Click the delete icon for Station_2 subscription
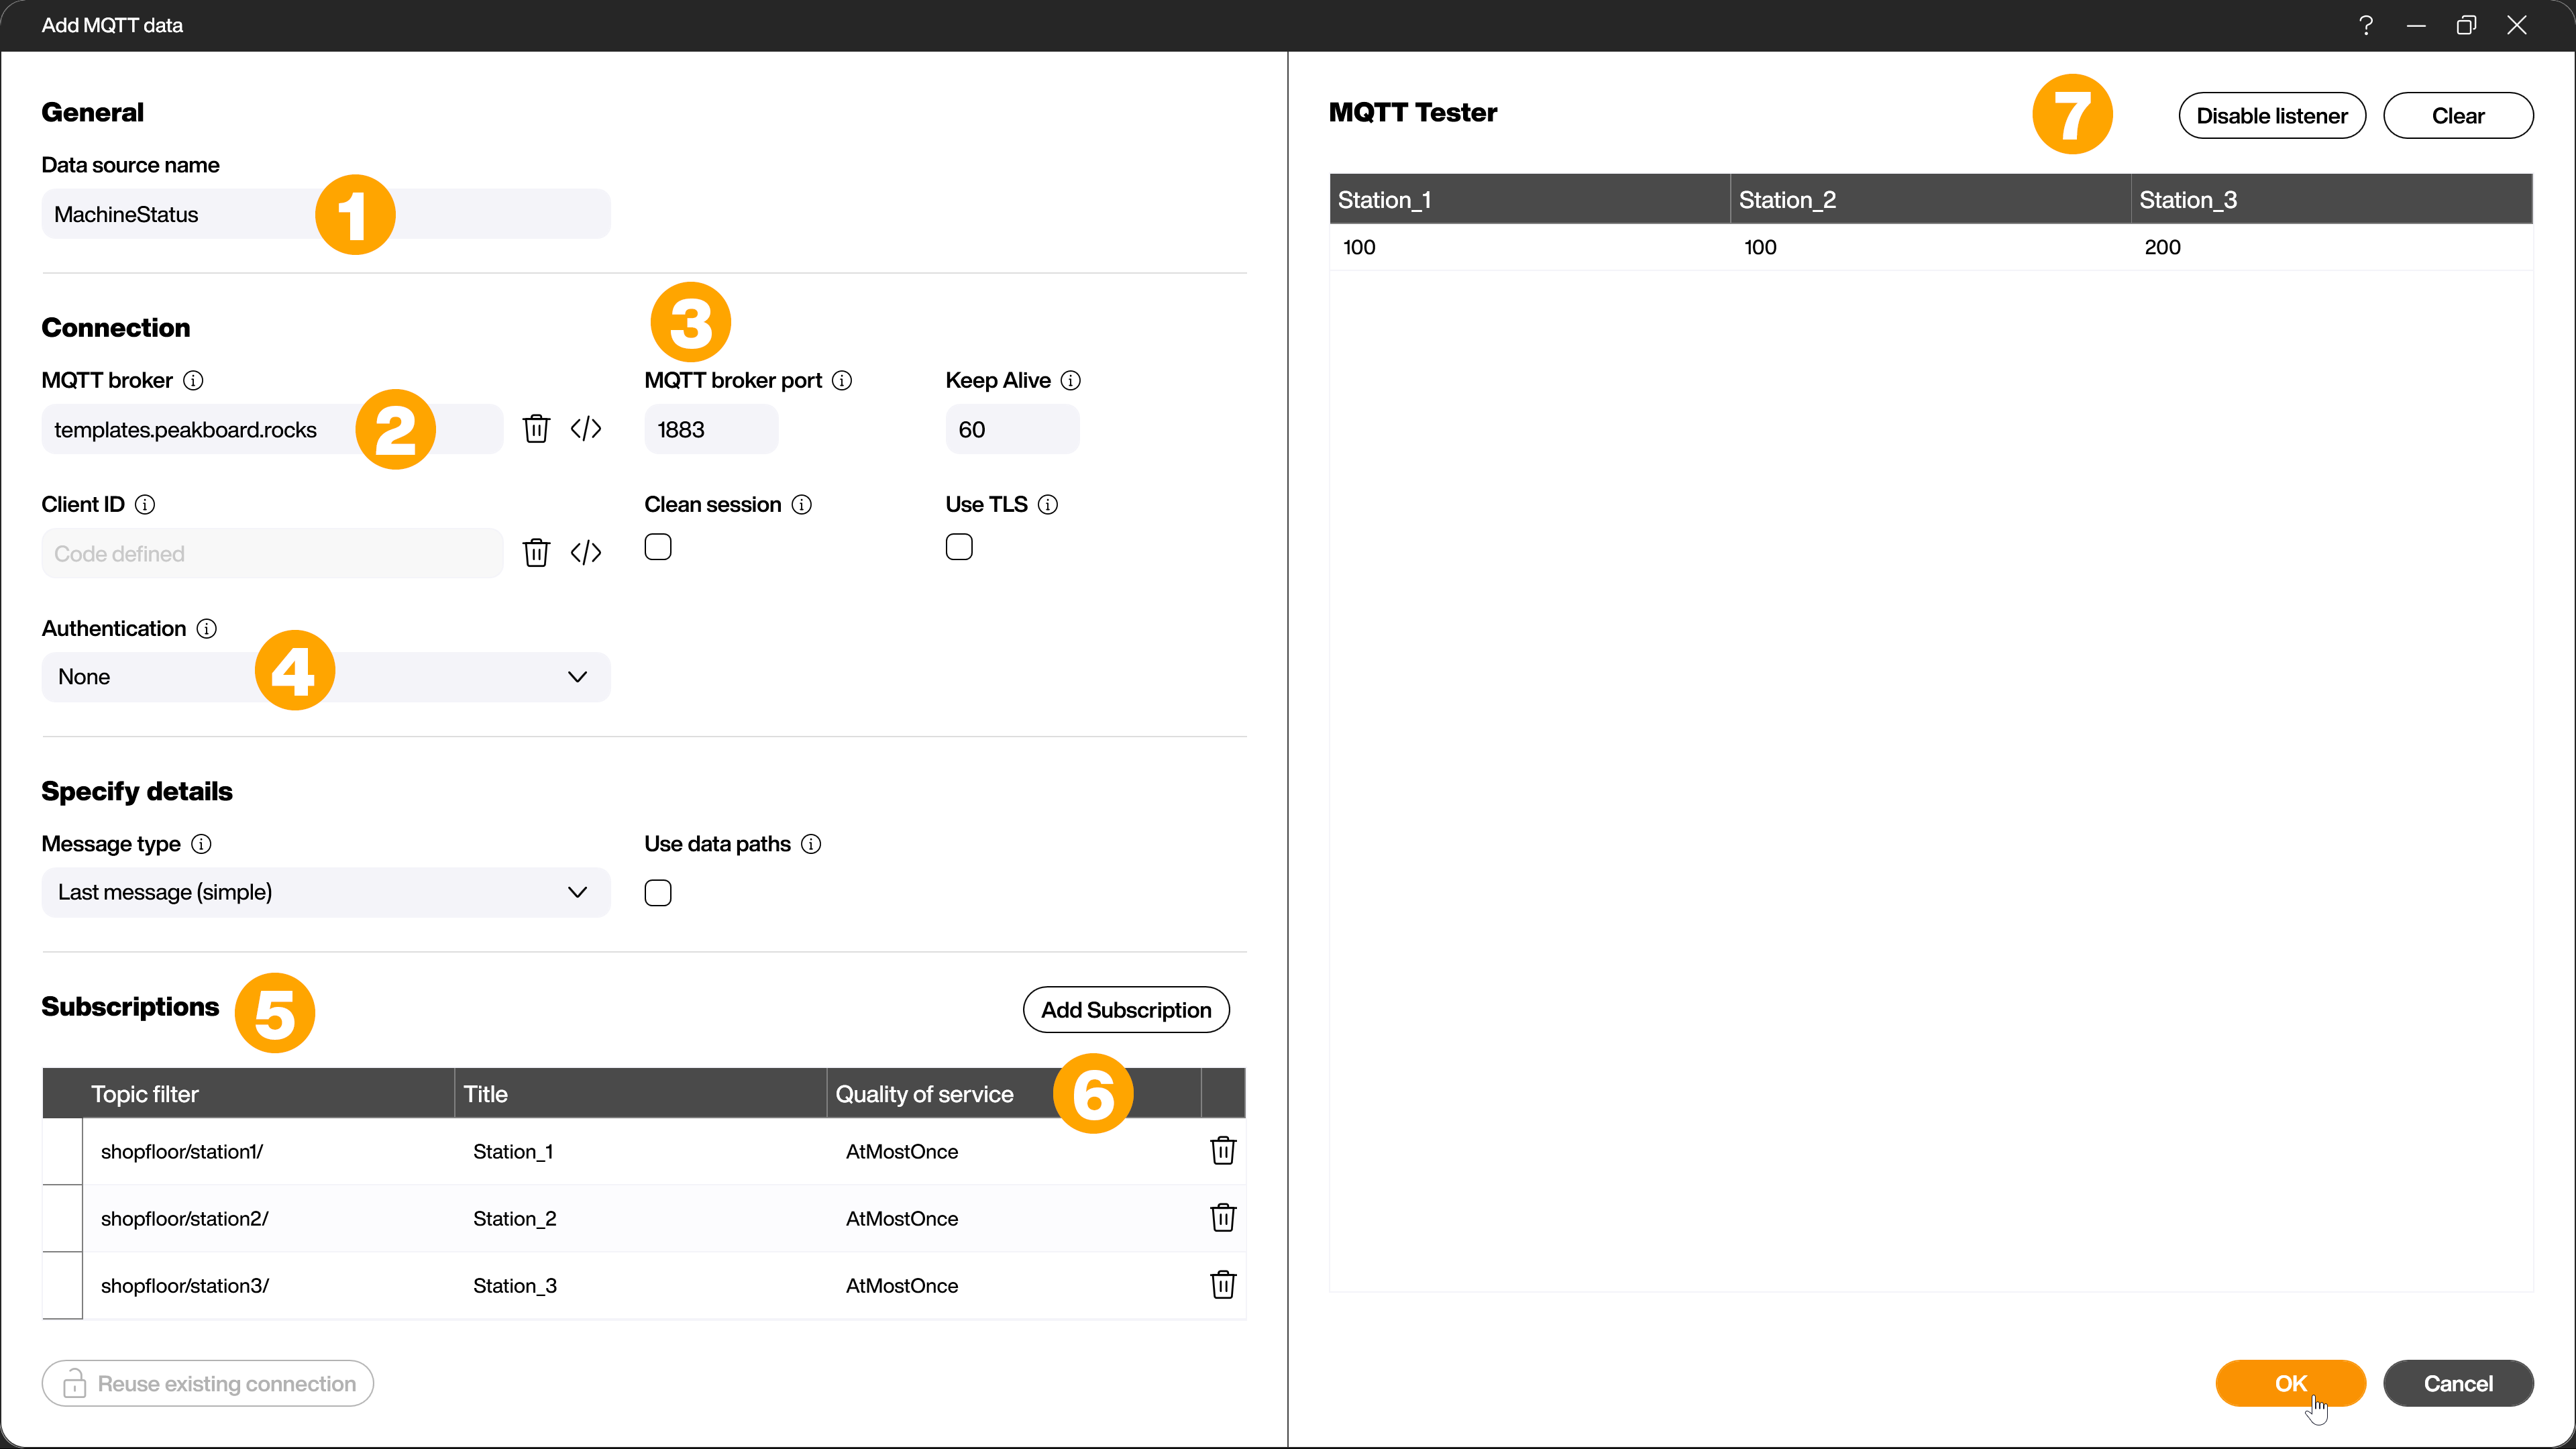Image resolution: width=2576 pixels, height=1449 pixels. tap(1222, 1218)
